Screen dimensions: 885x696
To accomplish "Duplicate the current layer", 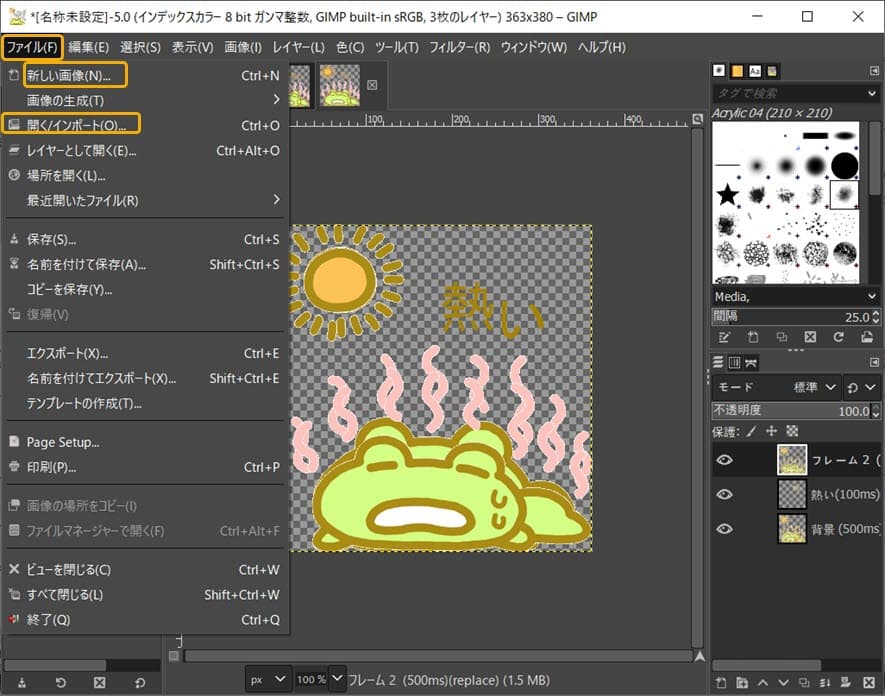I will (x=806, y=684).
